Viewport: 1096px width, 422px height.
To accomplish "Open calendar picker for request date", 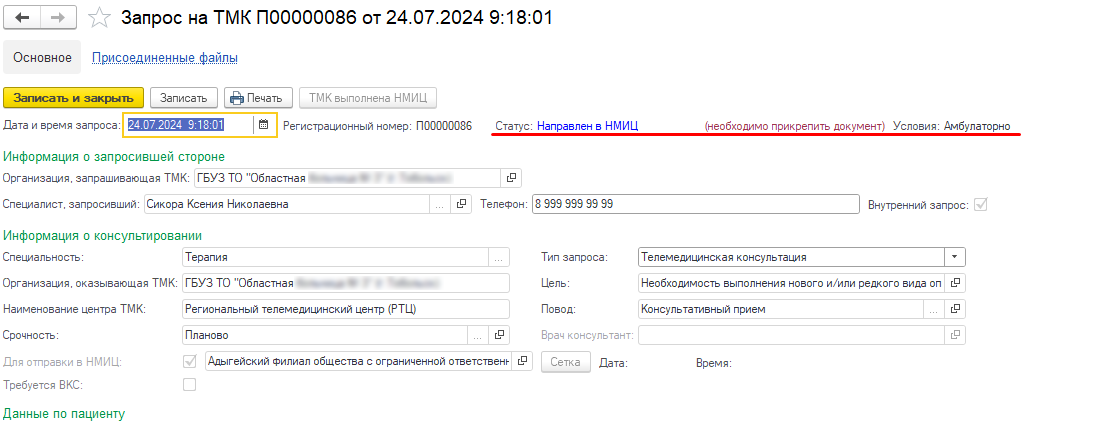I will 263,125.
